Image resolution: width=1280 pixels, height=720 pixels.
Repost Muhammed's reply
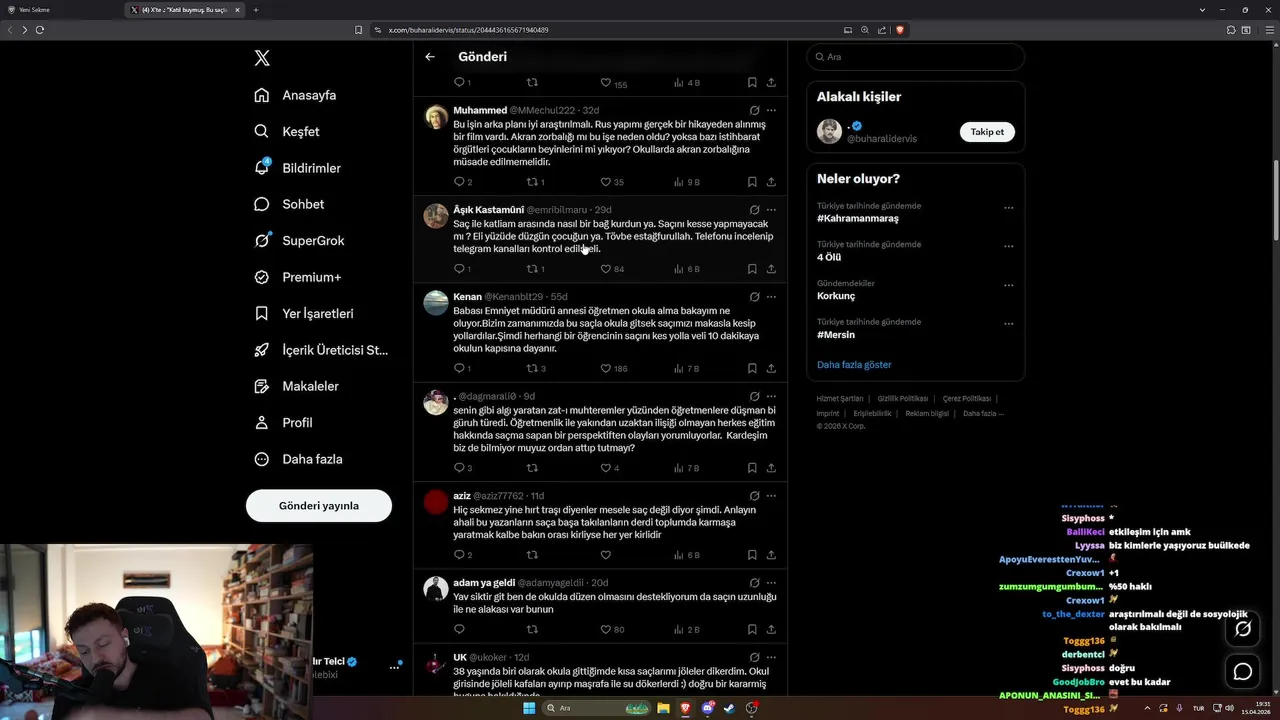pyautogui.click(x=532, y=182)
